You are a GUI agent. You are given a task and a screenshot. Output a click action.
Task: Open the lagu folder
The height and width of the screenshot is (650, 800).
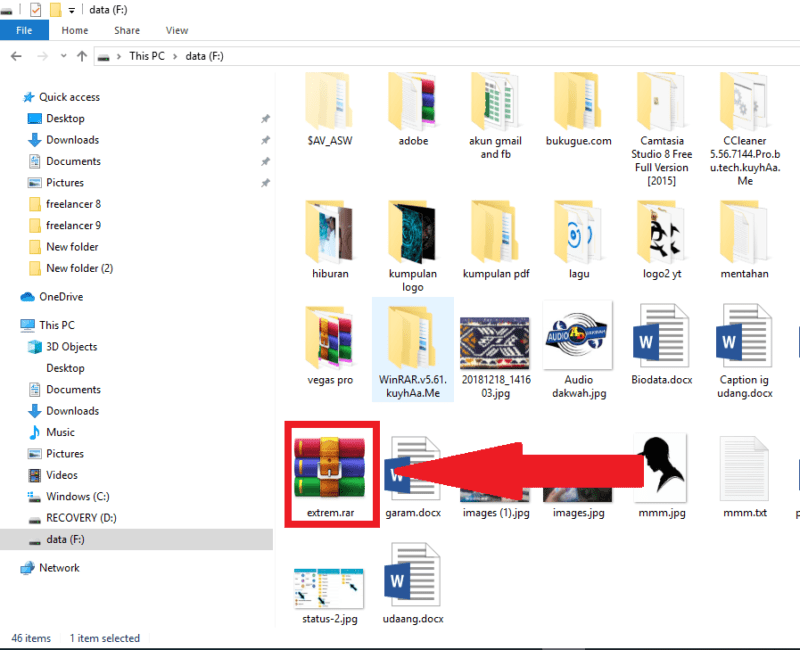point(579,240)
